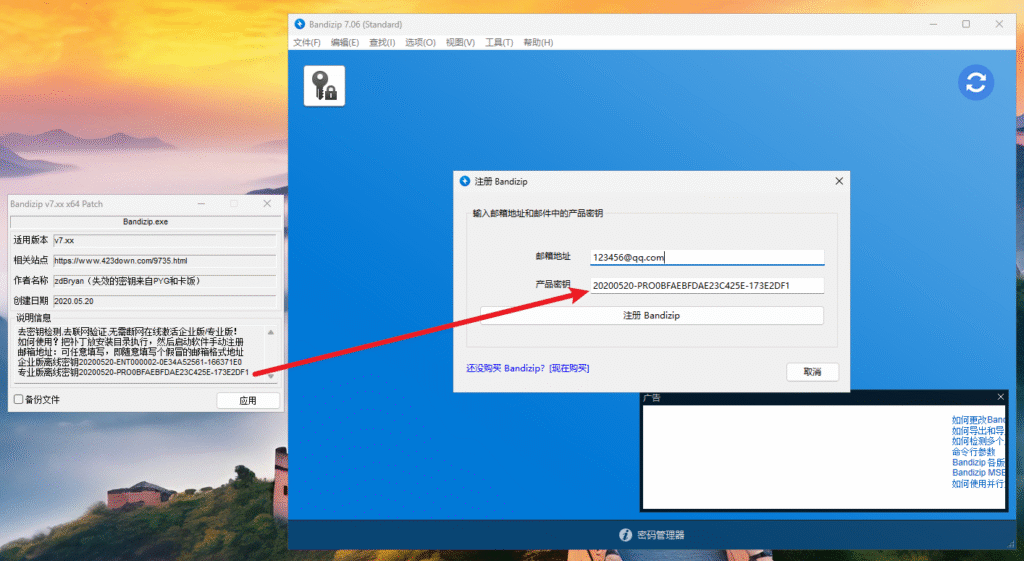Viewport: 1024px width, 561px height.
Task: Click the 产品密钥 product key input field
Action: (707, 285)
